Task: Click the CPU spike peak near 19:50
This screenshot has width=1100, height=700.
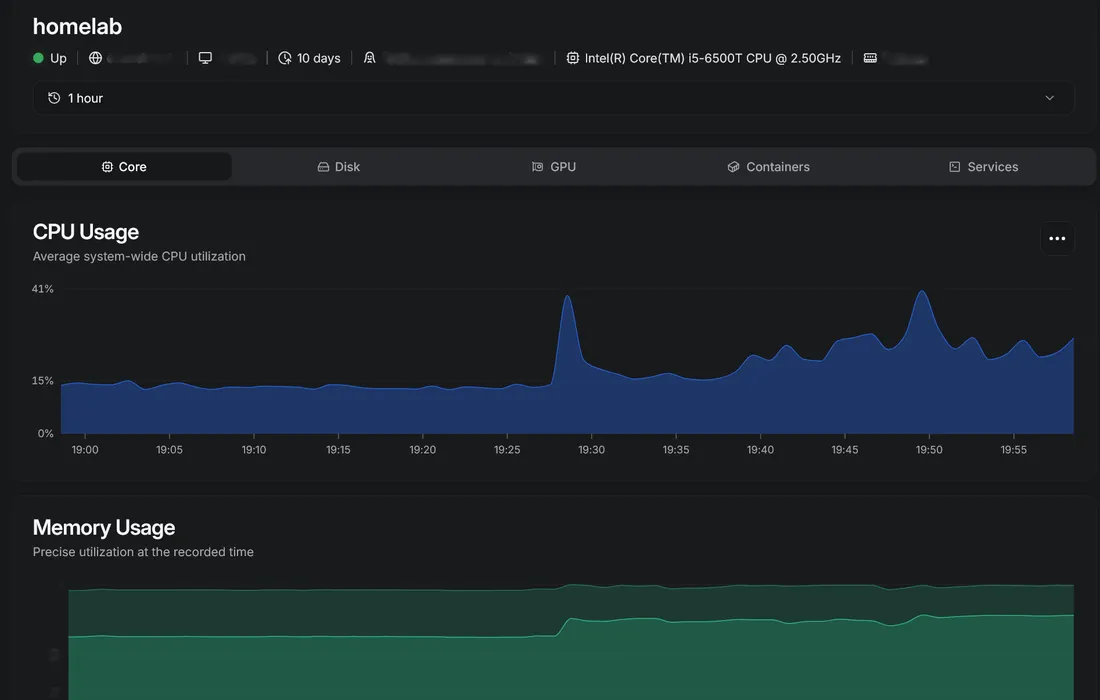Action: [x=922, y=292]
